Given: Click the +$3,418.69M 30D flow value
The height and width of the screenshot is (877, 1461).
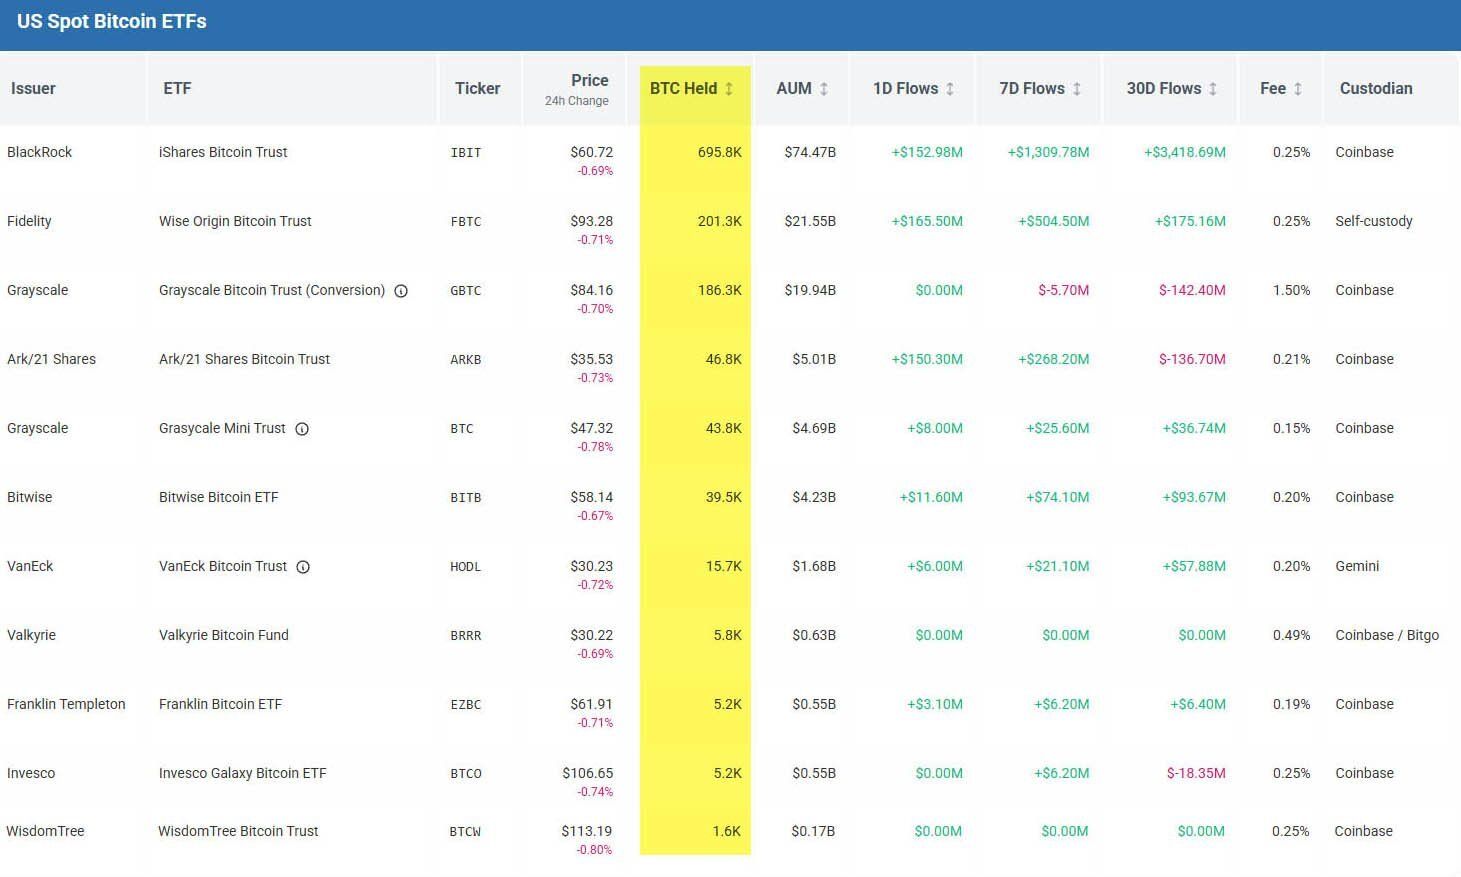Looking at the screenshot, I should [x=1185, y=152].
